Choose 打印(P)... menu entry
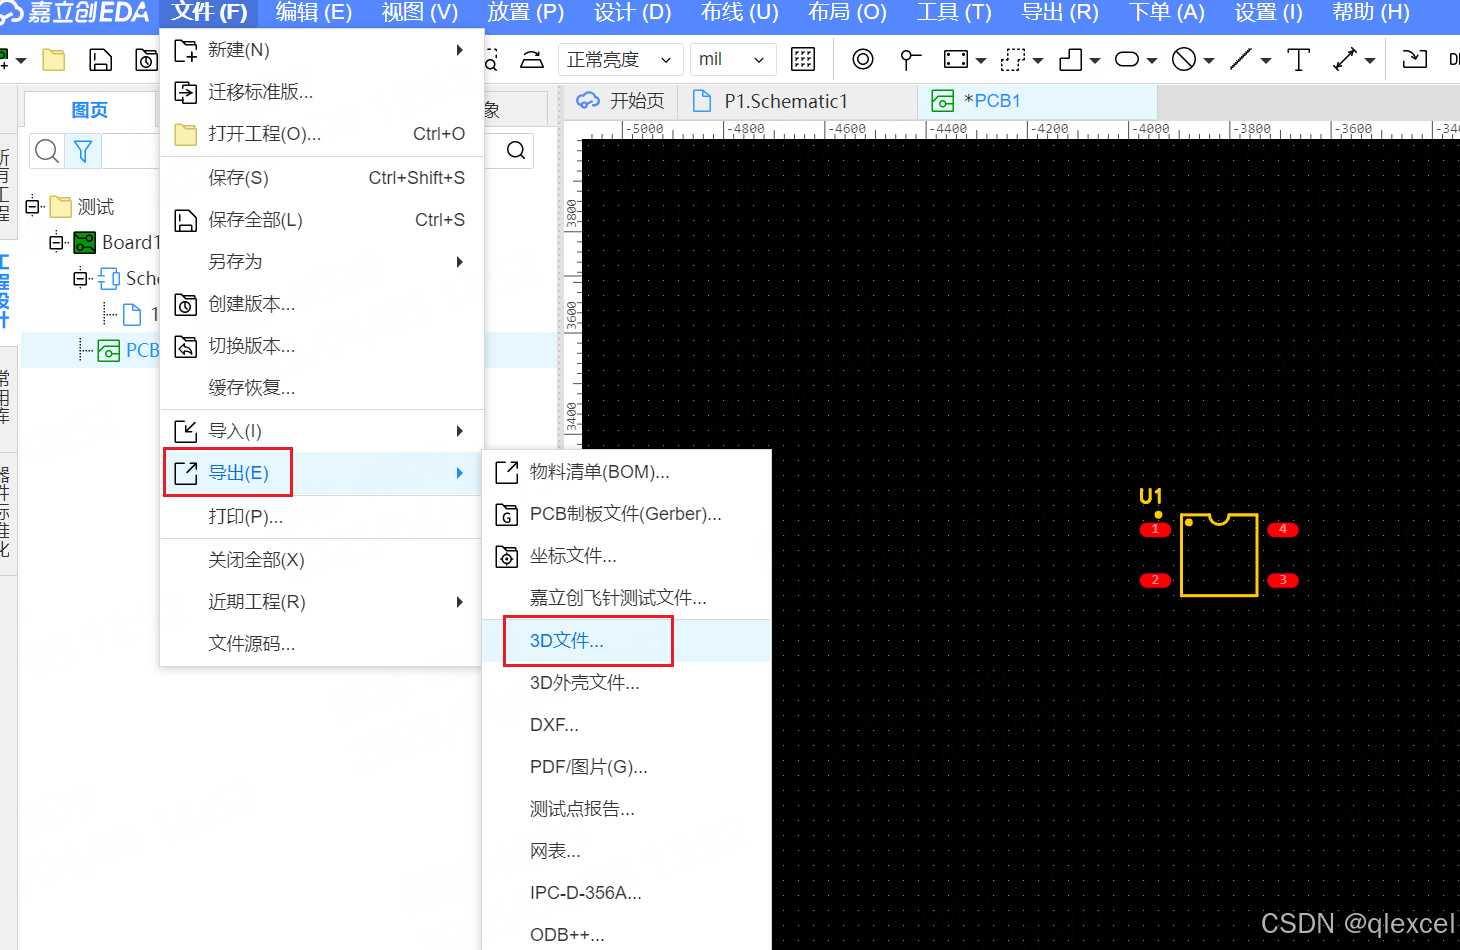 pos(322,517)
